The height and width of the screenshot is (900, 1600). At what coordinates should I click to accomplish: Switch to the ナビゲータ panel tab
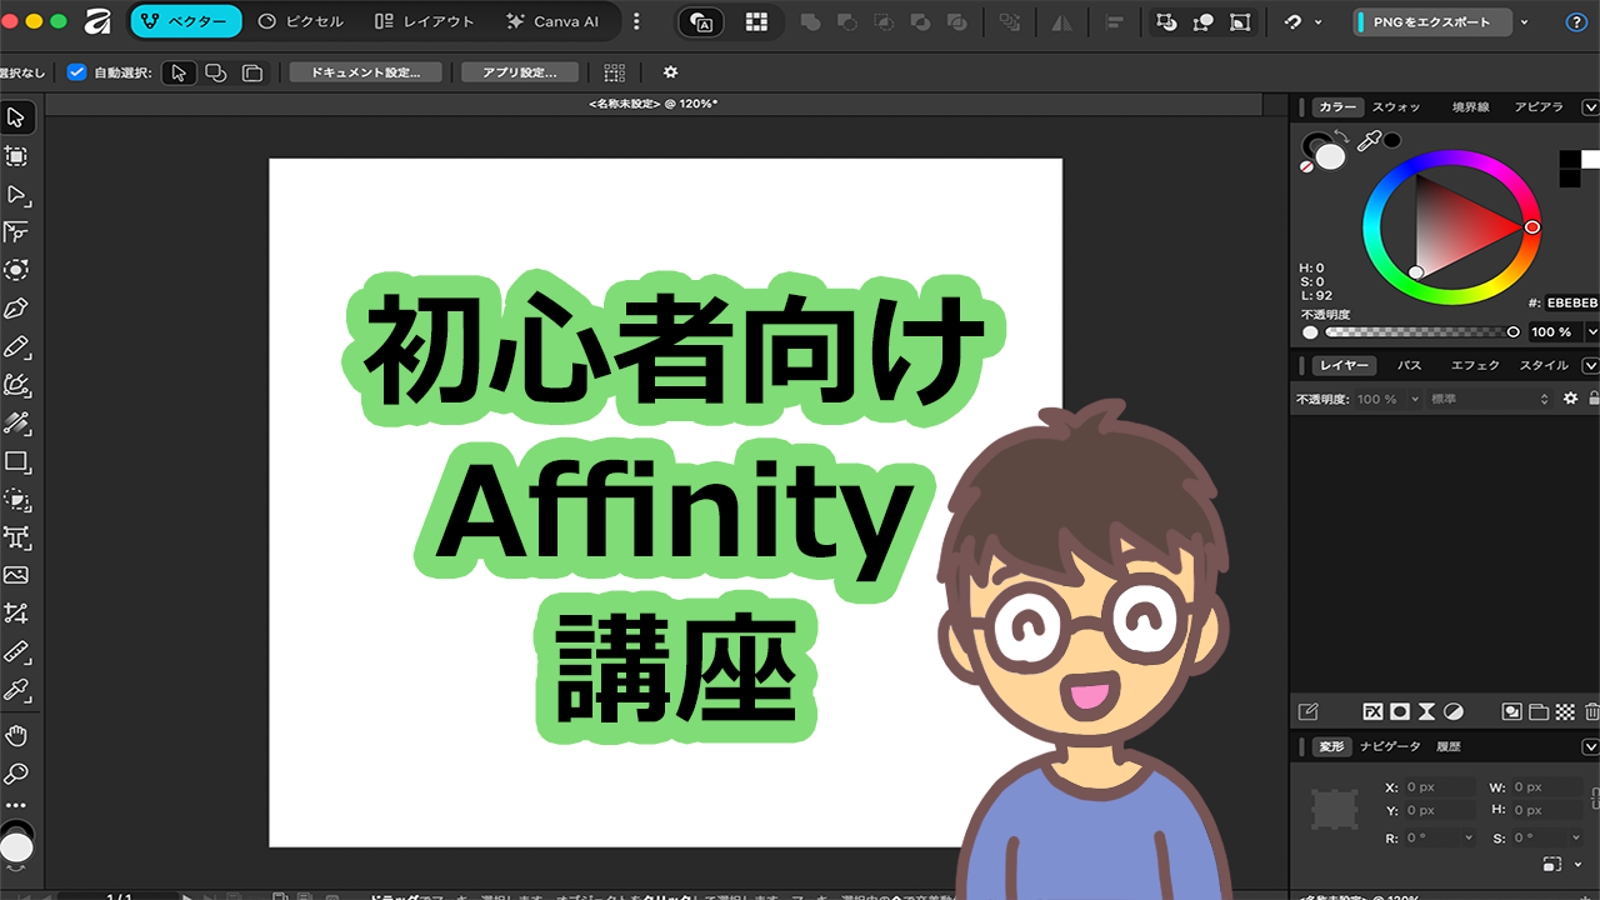pyautogui.click(x=1390, y=747)
